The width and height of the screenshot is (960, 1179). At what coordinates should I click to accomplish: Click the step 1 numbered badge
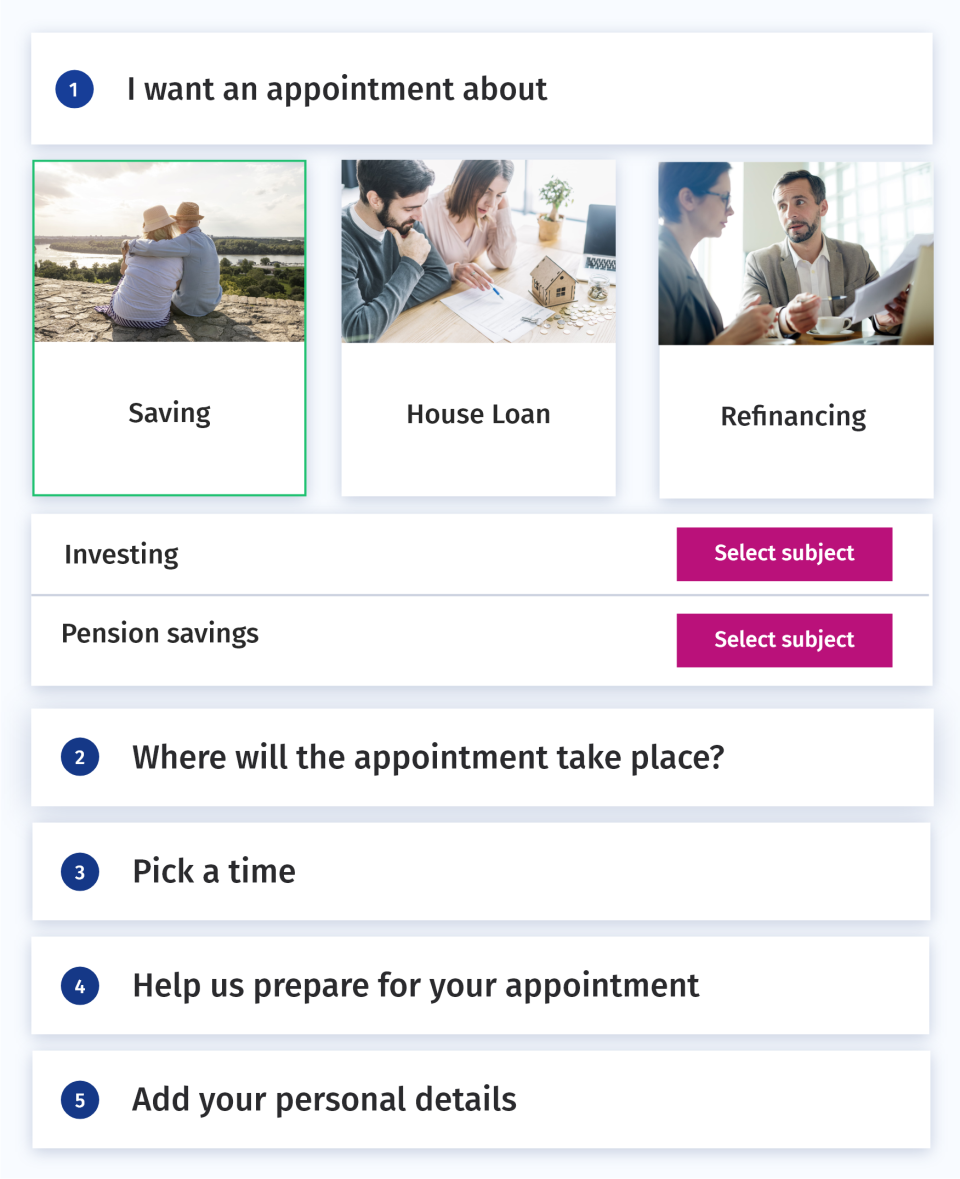pos(74,89)
